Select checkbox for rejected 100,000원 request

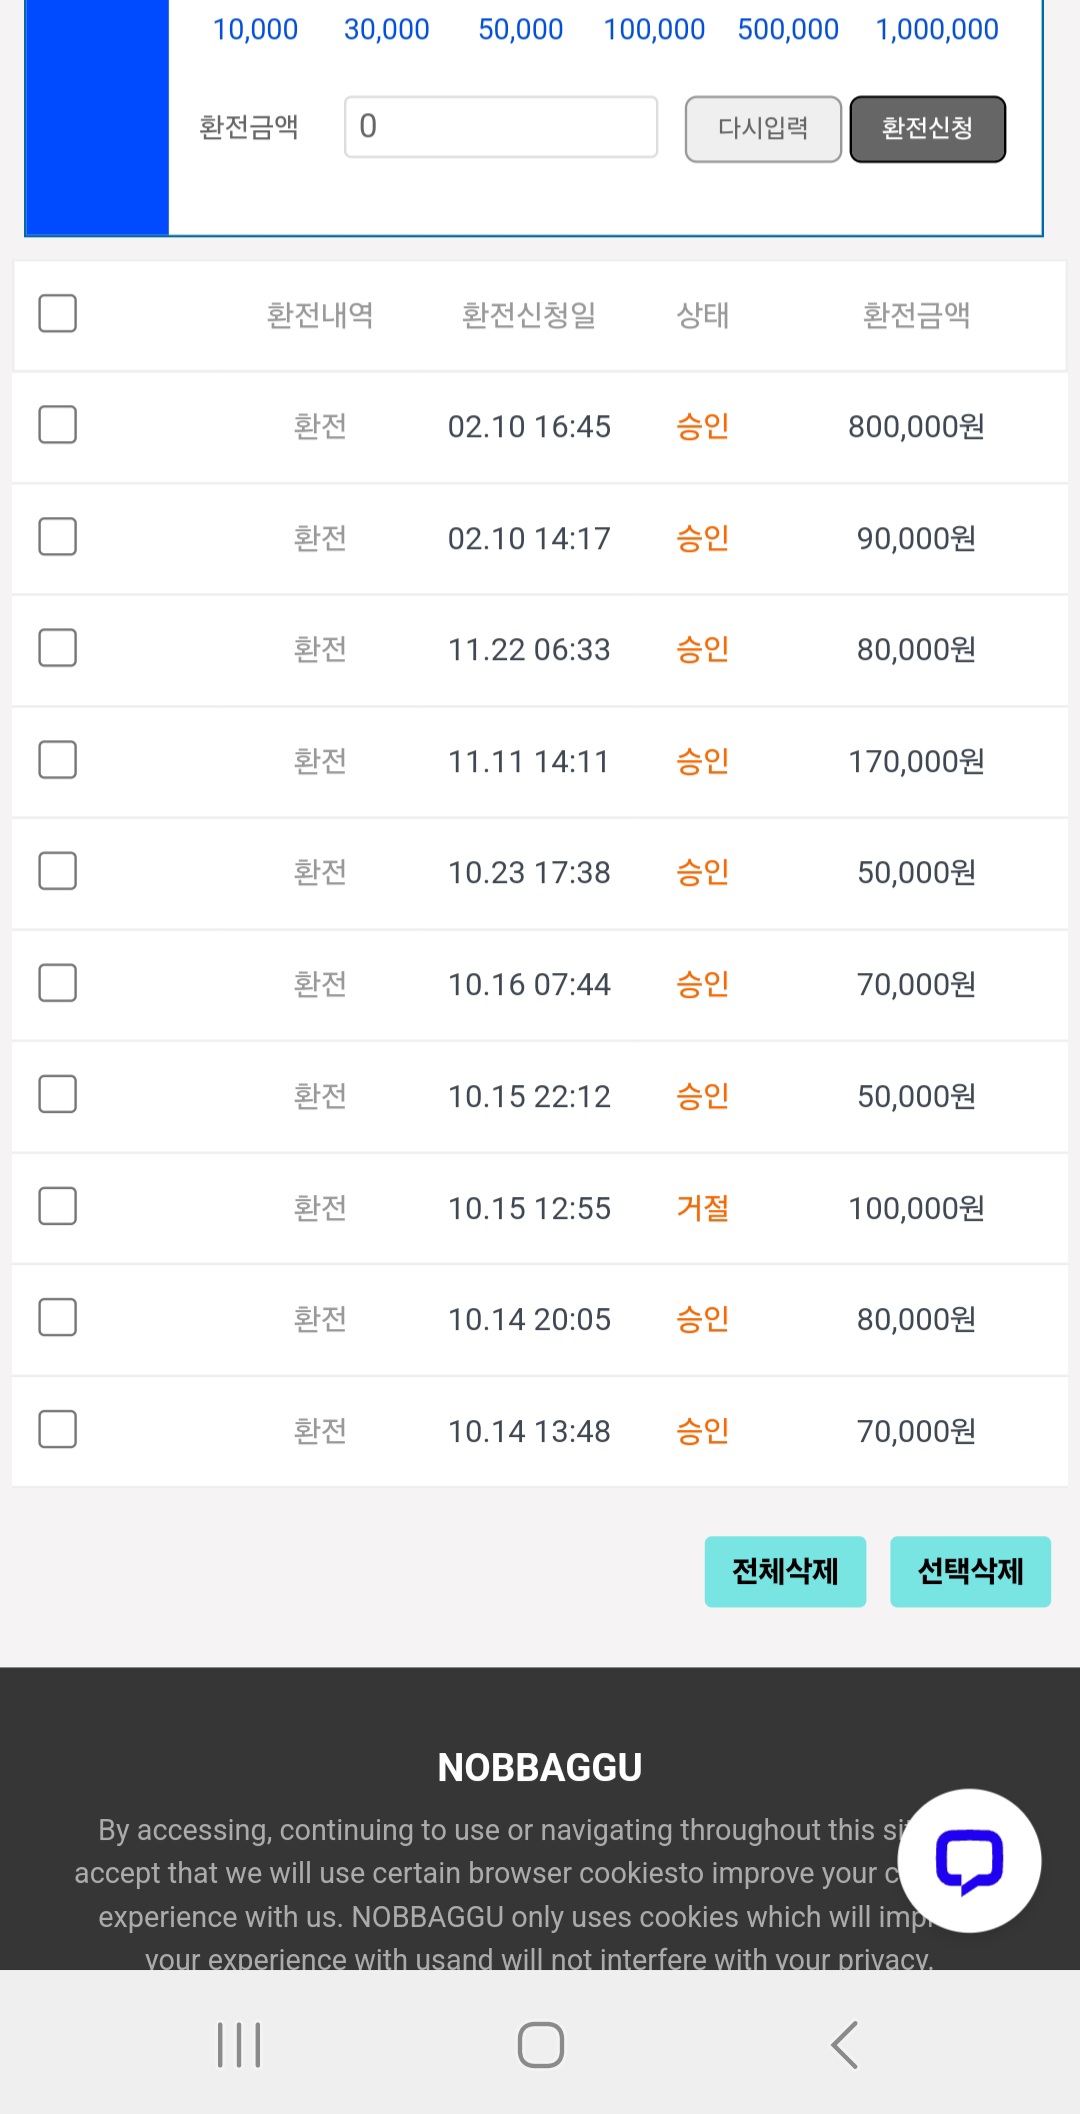click(x=57, y=1206)
